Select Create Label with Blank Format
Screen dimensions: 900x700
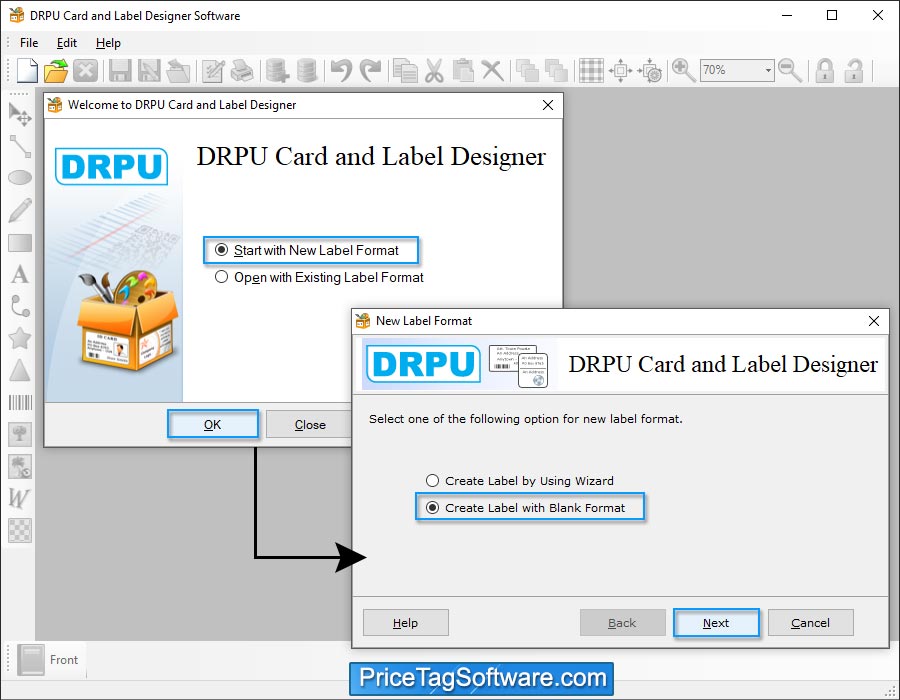click(525, 508)
